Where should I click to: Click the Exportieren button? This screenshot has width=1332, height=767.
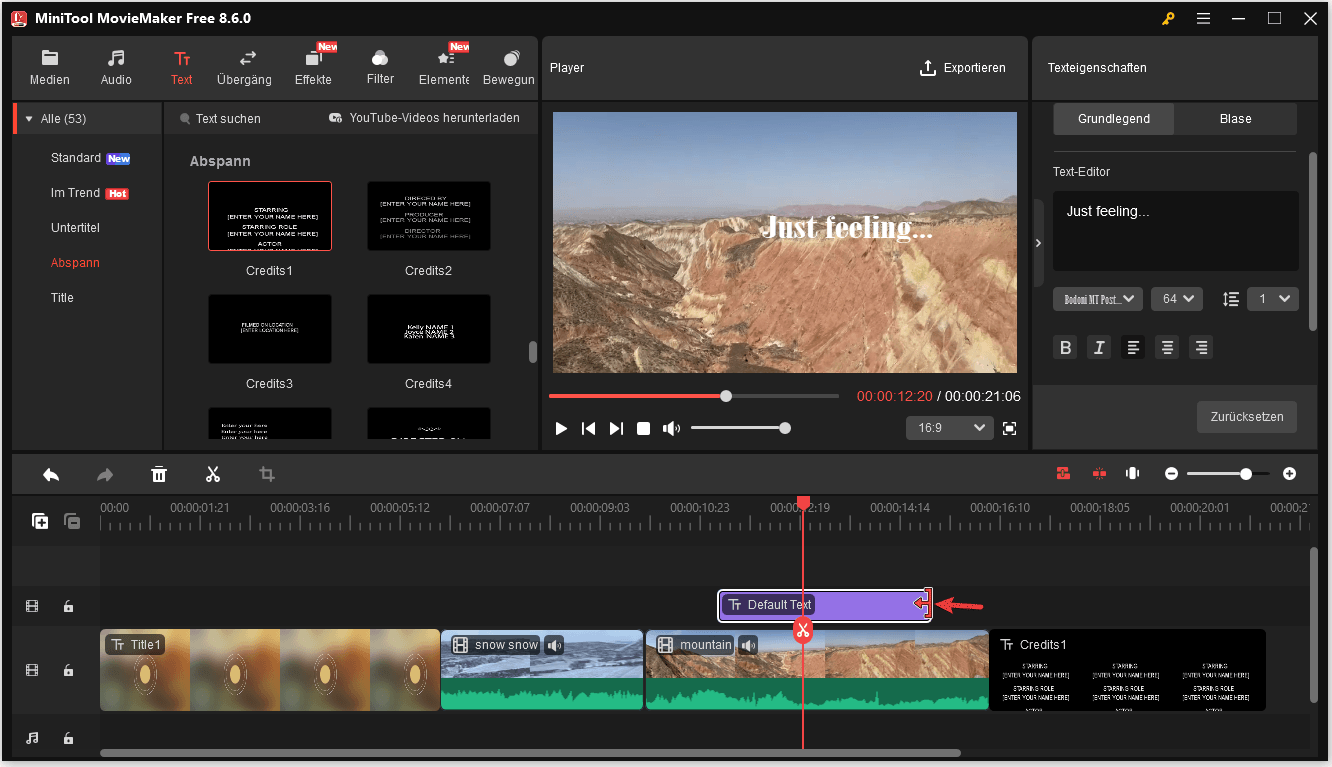963,67
